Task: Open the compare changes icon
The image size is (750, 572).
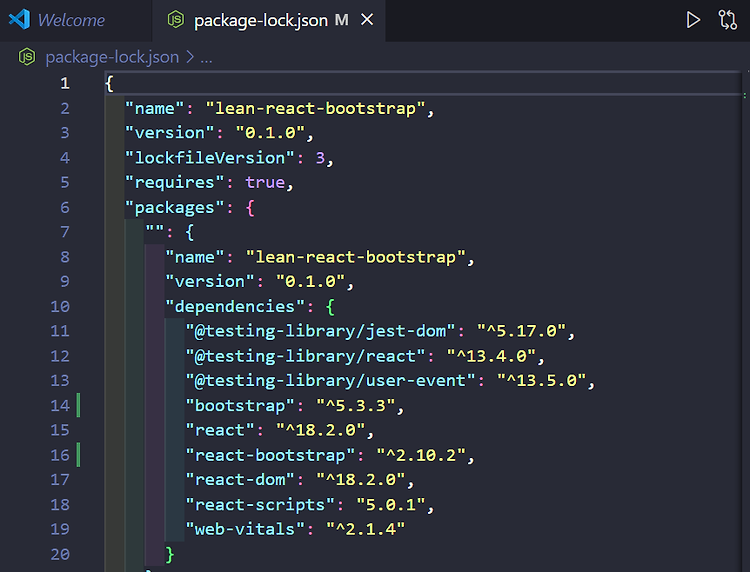Action: pyautogui.click(x=728, y=20)
